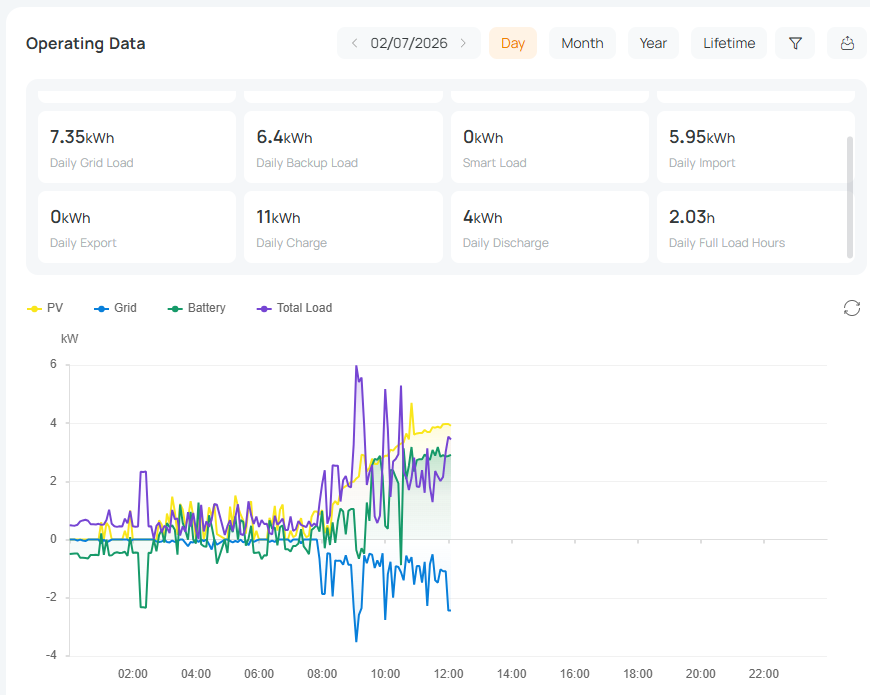Go to the next day arrow

coord(463,43)
